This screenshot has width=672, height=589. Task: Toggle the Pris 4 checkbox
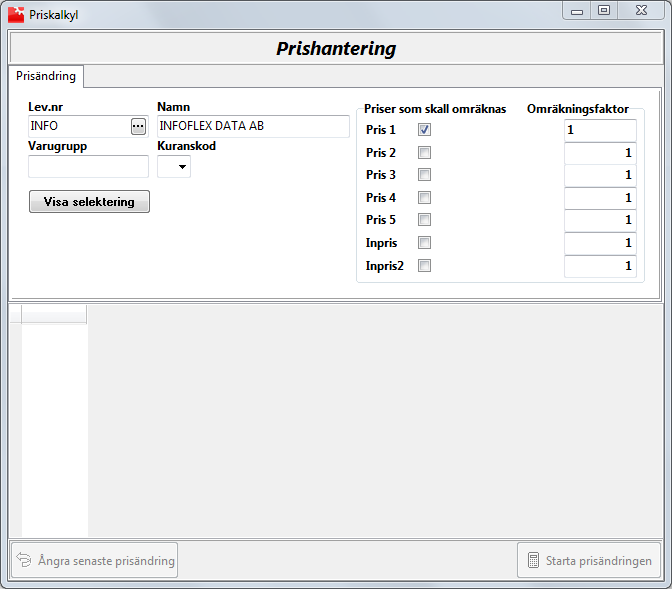(424, 198)
